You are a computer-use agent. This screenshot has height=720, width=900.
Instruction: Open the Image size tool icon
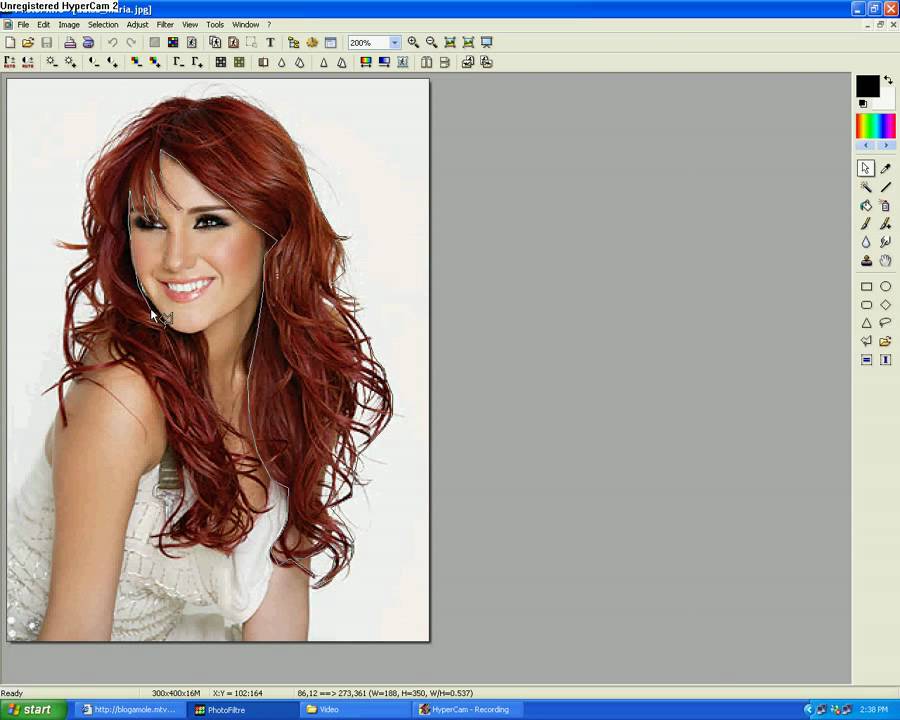point(215,42)
